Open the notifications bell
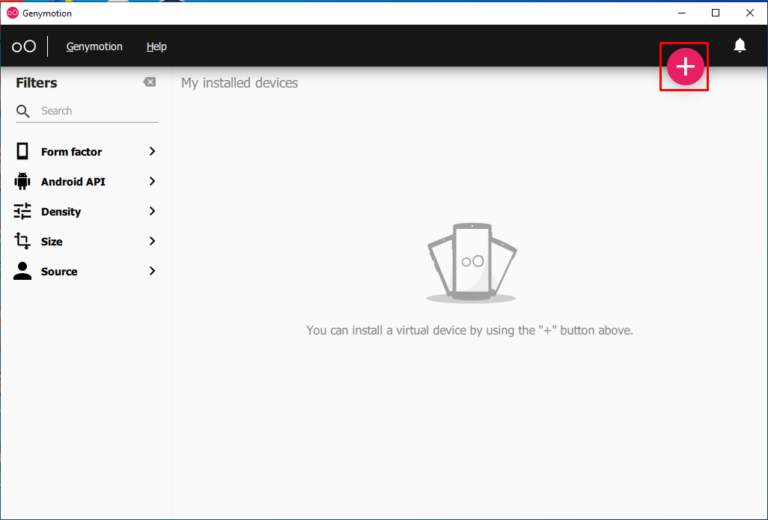The width and height of the screenshot is (768, 520). tap(740, 46)
